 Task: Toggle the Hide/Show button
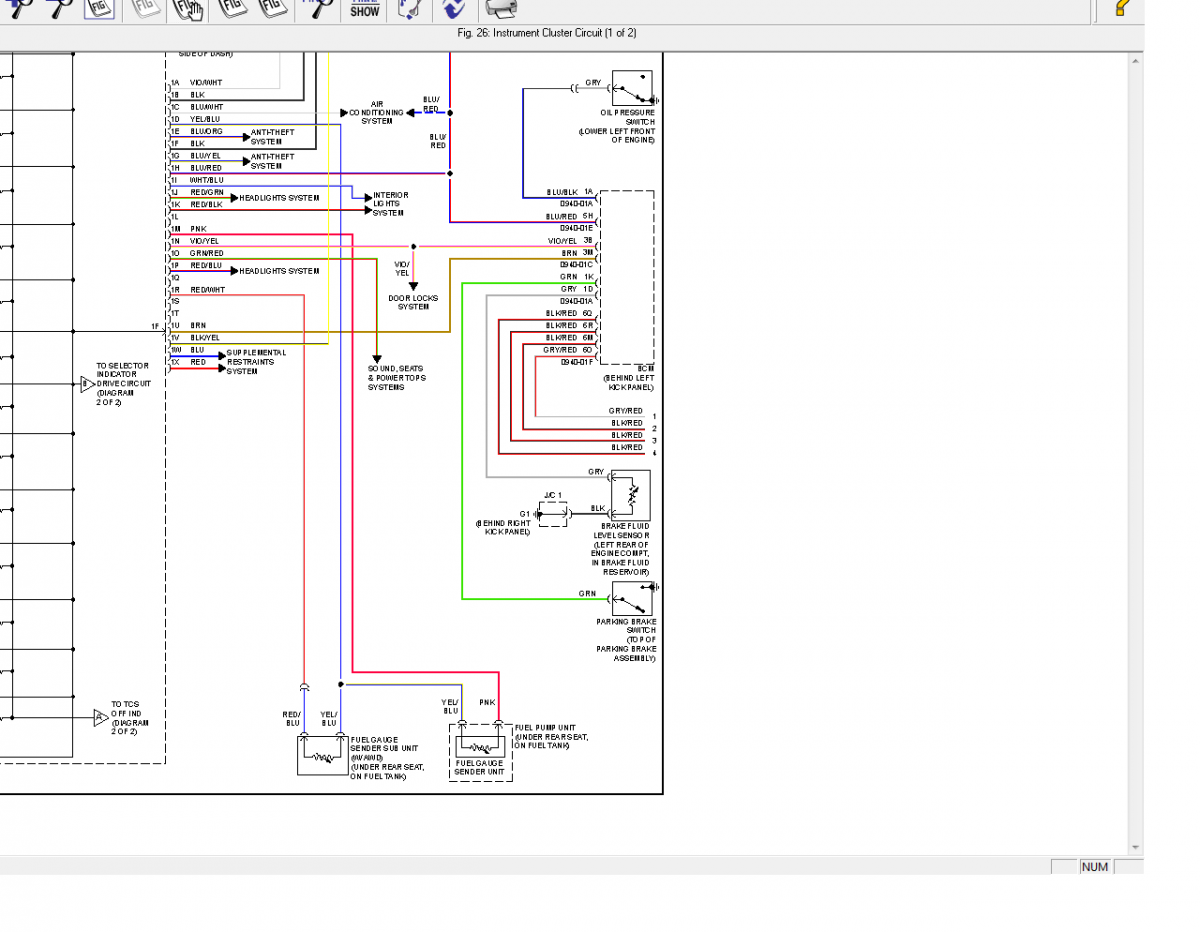[x=364, y=9]
